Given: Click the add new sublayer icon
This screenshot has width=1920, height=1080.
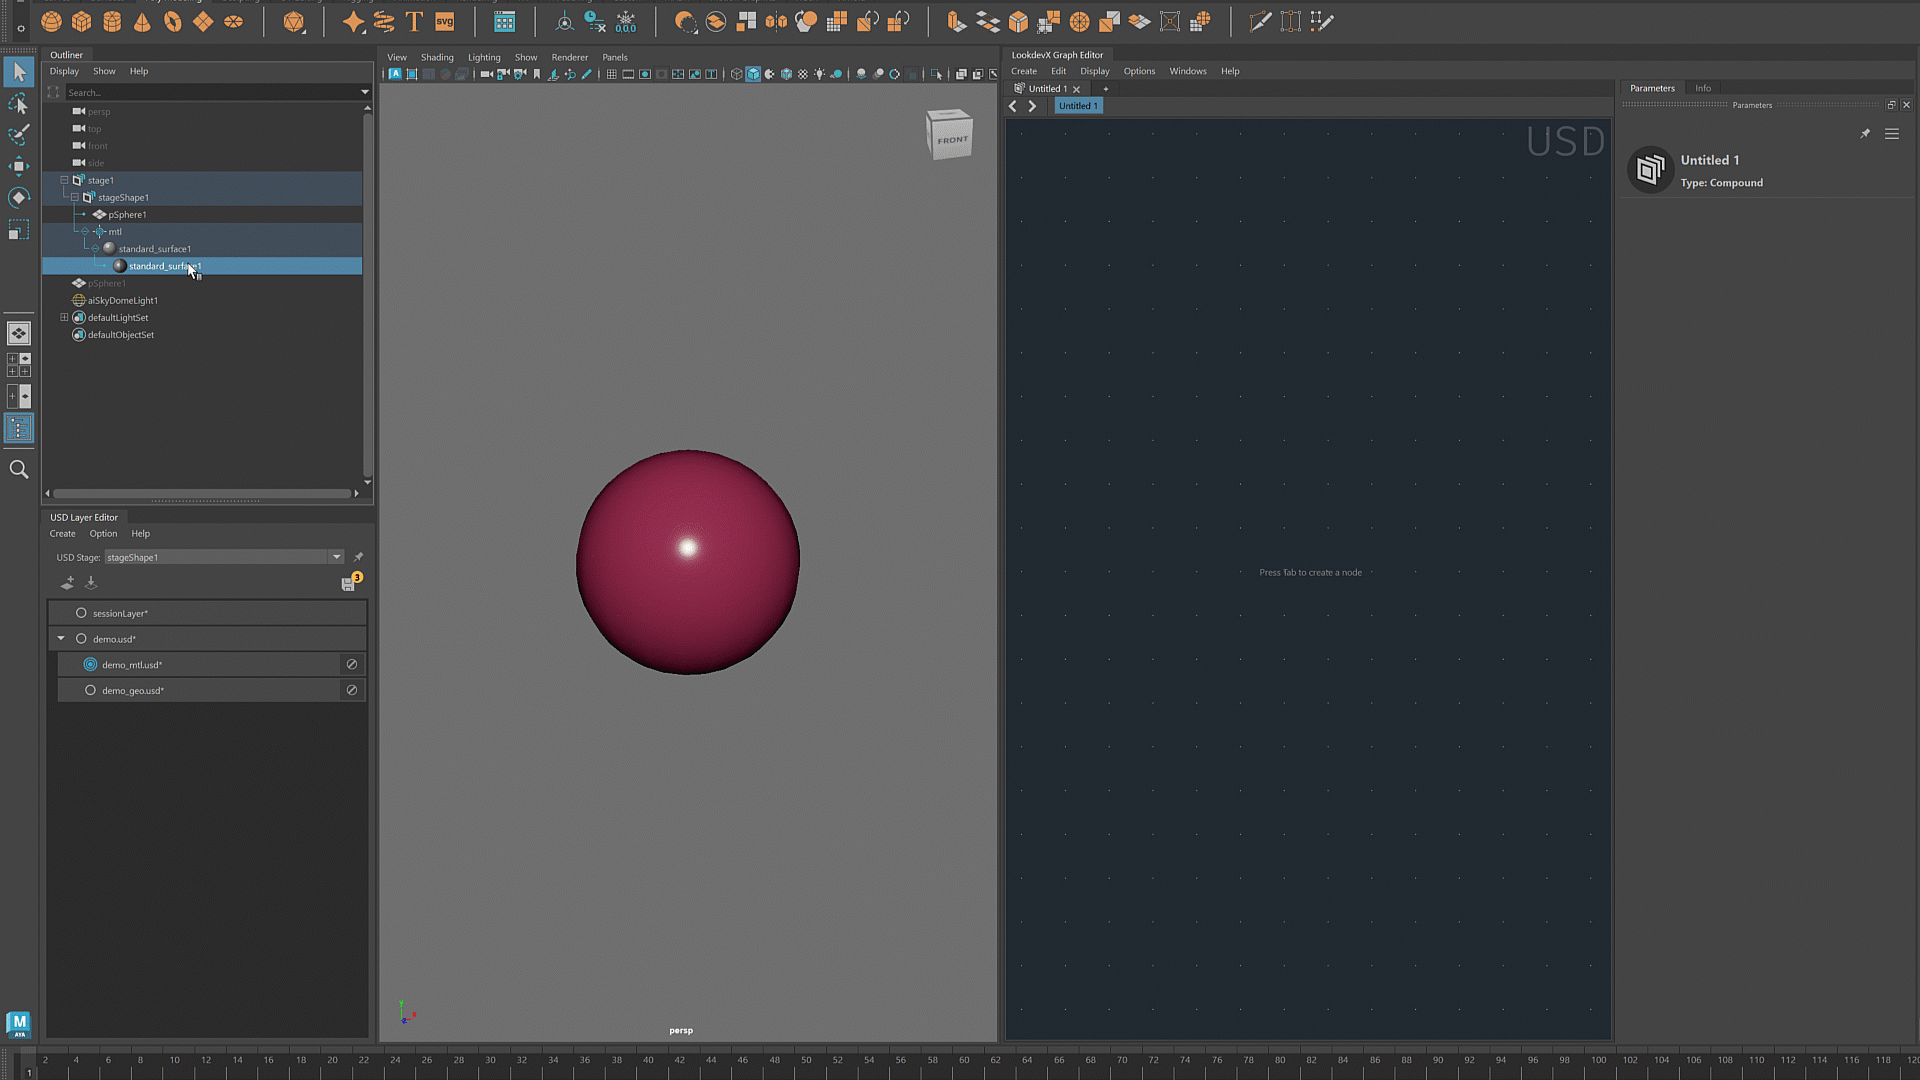Looking at the screenshot, I should tap(67, 583).
